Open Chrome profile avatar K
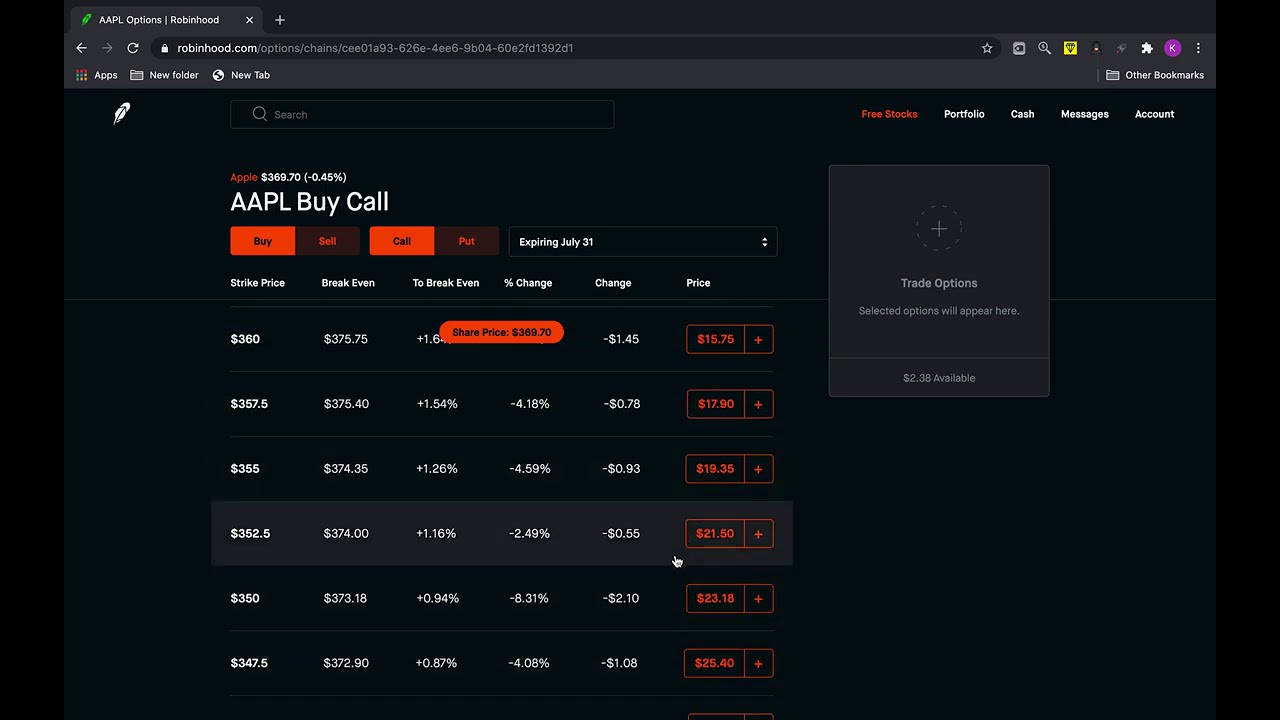 point(1173,48)
